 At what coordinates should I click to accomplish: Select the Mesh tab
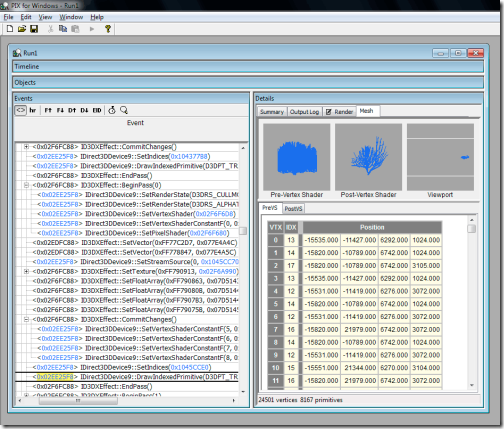coord(367,111)
